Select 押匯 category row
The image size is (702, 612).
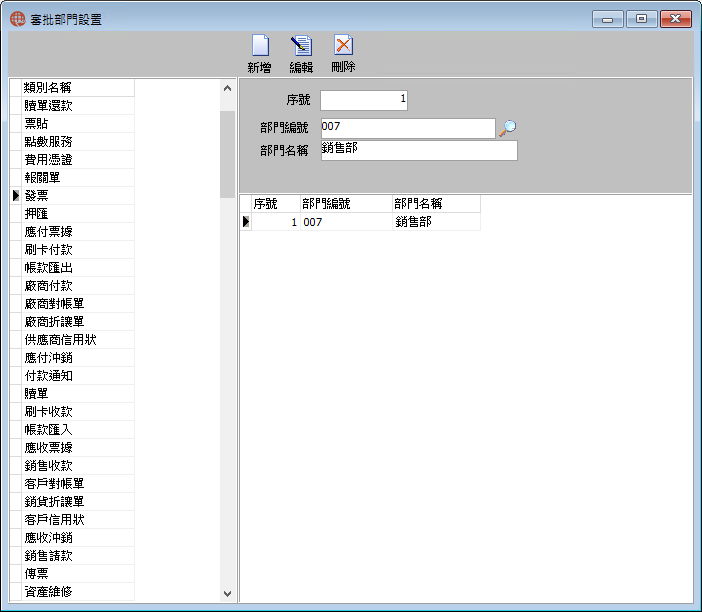[78, 214]
